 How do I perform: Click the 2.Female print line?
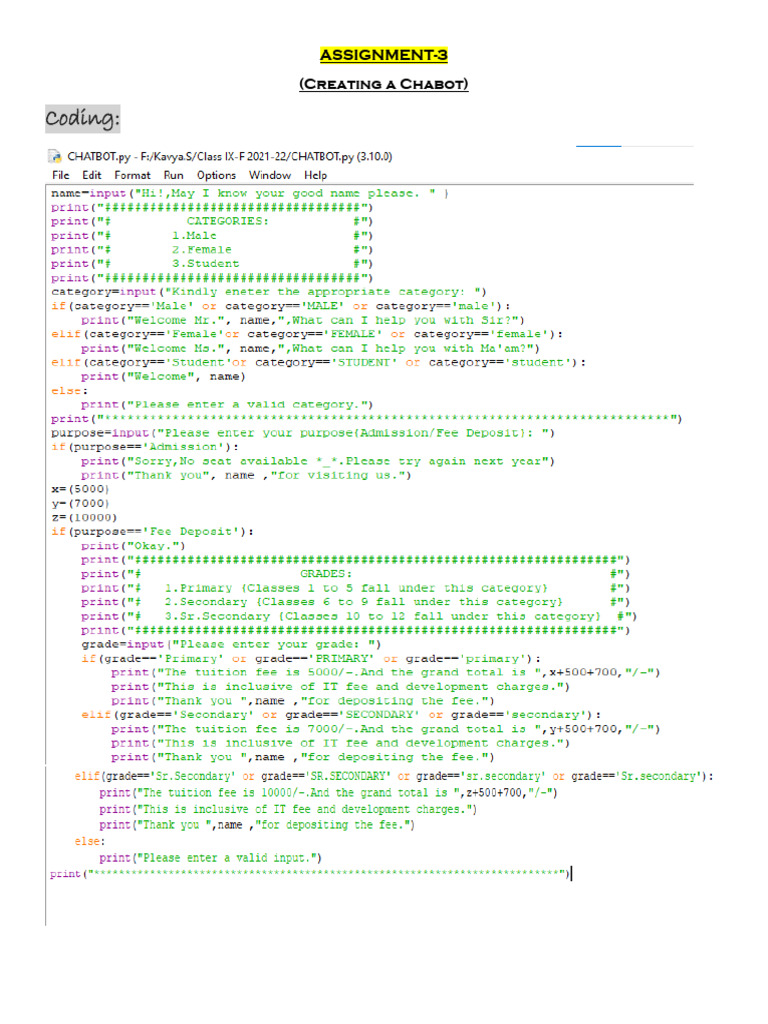pos(212,249)
